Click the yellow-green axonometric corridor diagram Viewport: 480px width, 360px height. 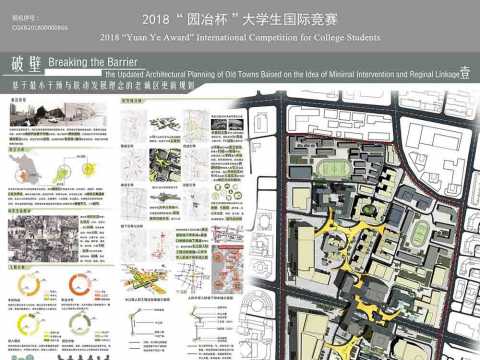coord(145,280)
